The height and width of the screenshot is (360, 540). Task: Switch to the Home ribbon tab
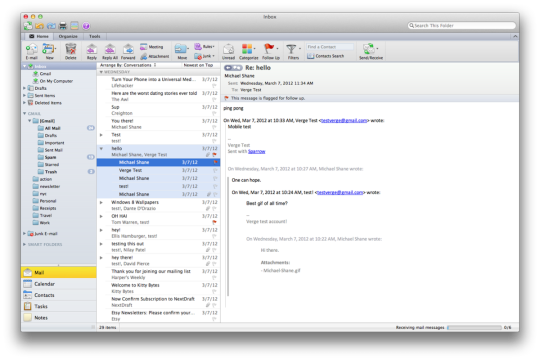39,36
